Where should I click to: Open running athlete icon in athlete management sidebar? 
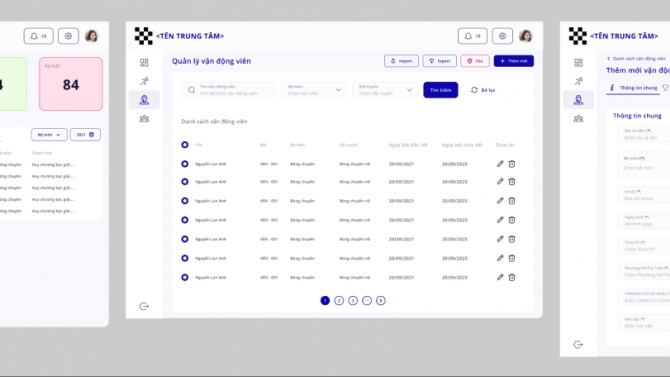click(x=144, y=81)
